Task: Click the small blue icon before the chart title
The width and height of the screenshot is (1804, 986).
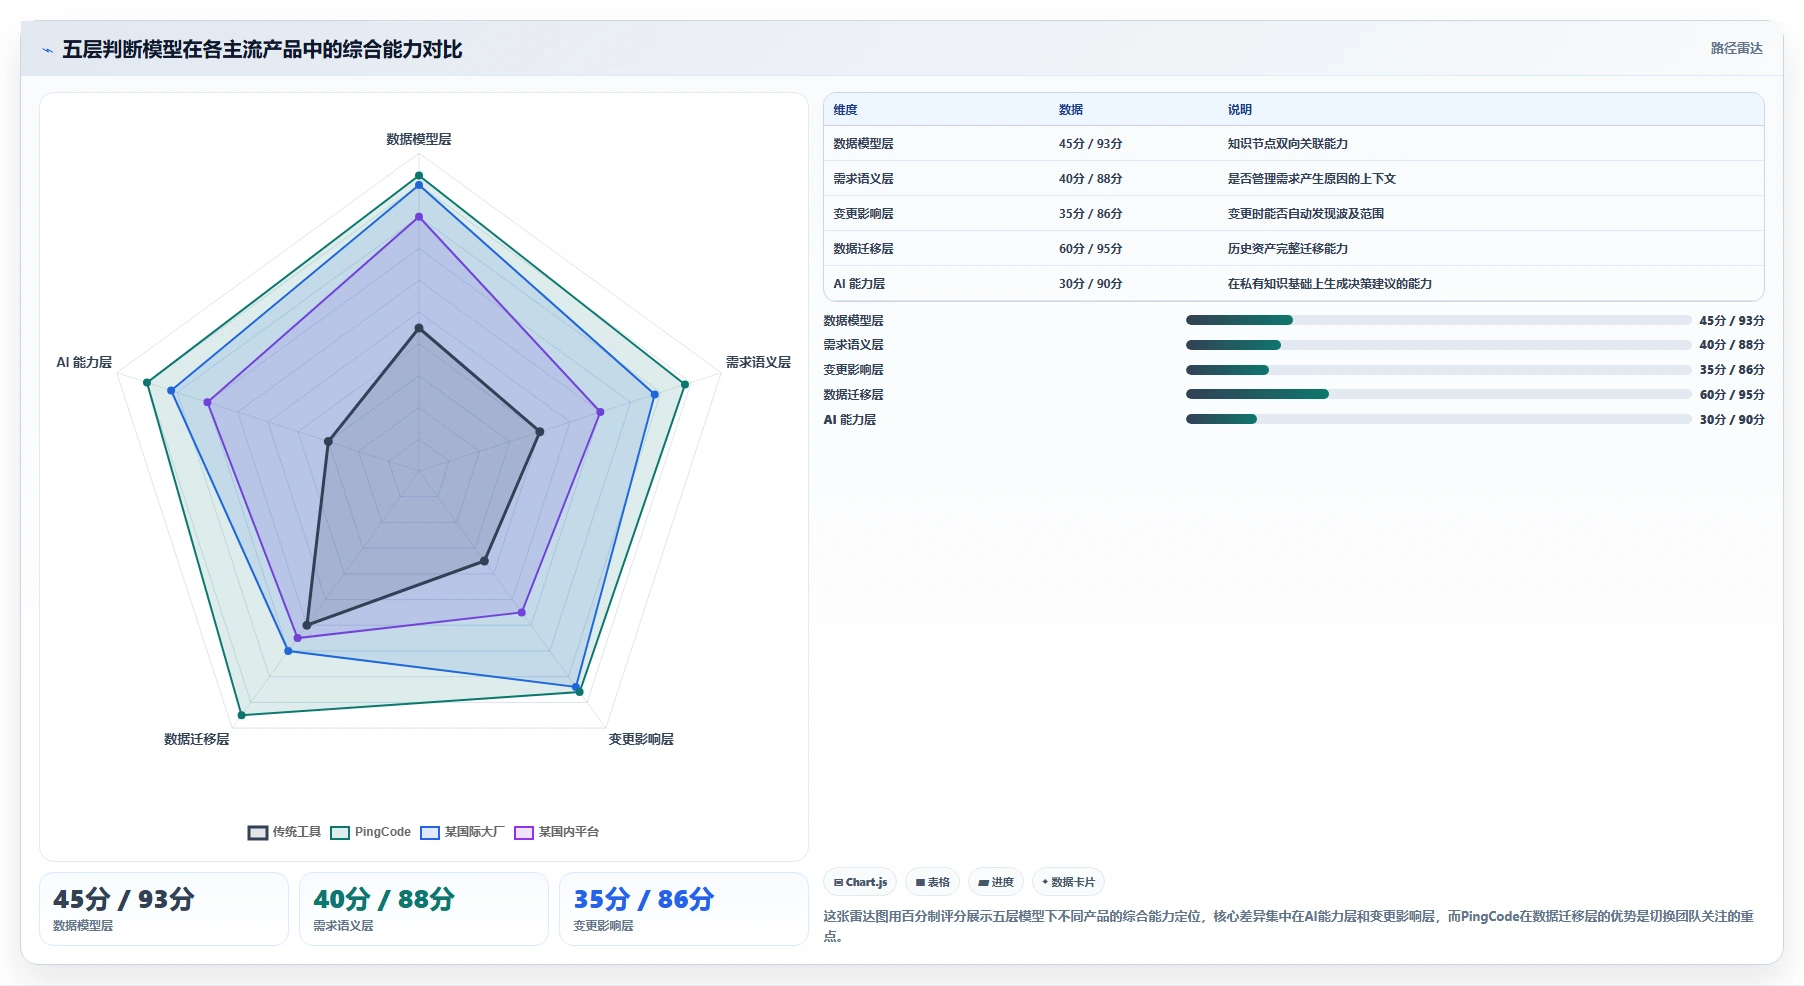Action: (x=47, y=50)
